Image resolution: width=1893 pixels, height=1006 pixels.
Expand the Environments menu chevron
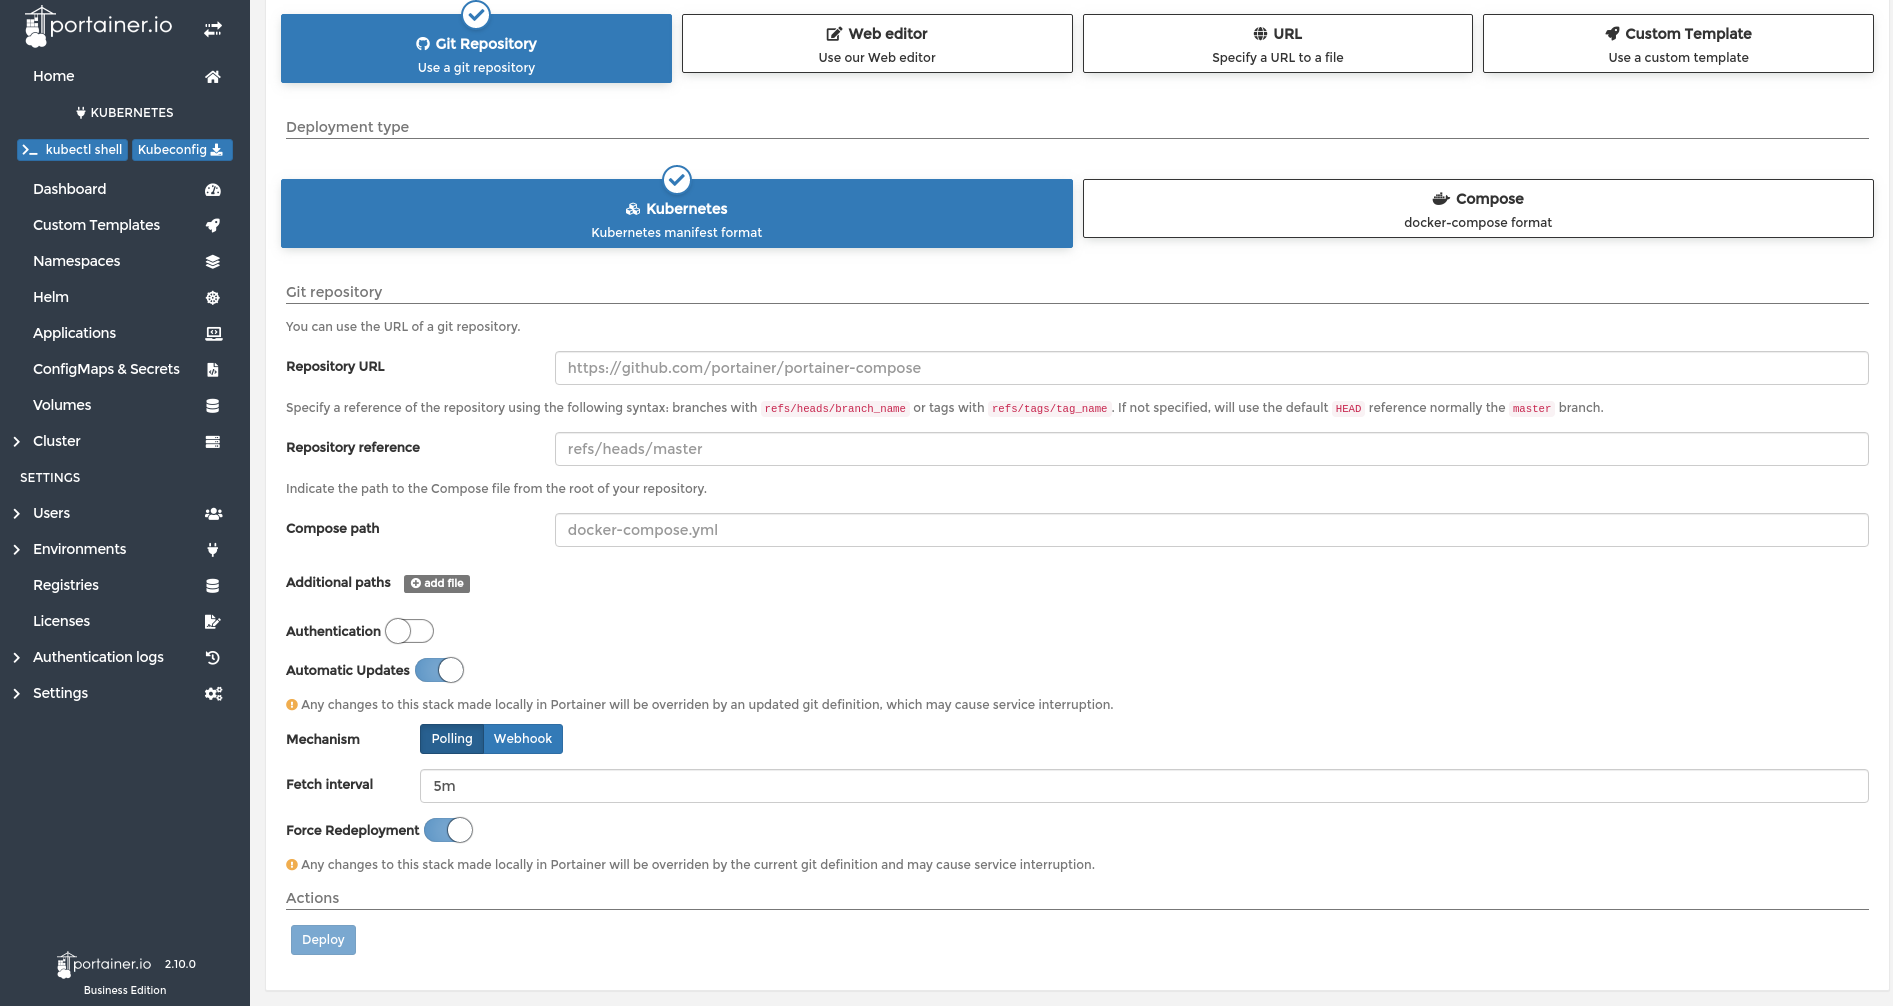[16, 550]
